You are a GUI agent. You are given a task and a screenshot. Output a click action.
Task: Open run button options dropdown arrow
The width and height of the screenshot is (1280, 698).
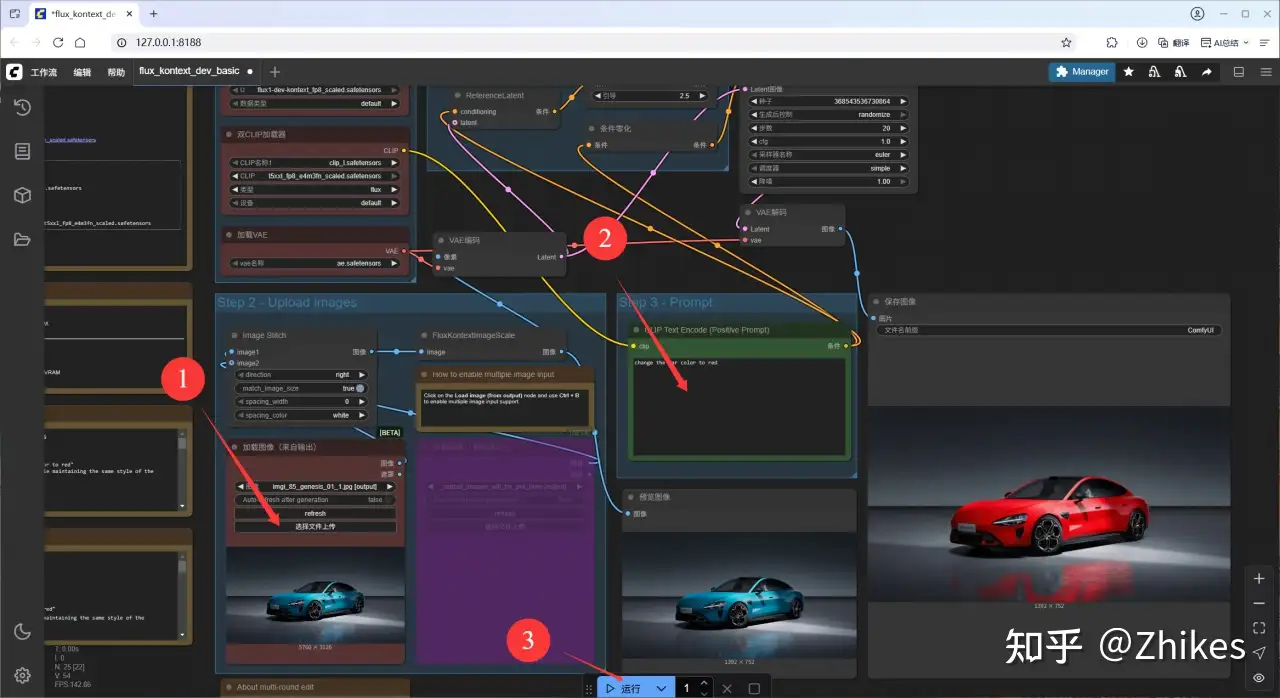(661, 688)
